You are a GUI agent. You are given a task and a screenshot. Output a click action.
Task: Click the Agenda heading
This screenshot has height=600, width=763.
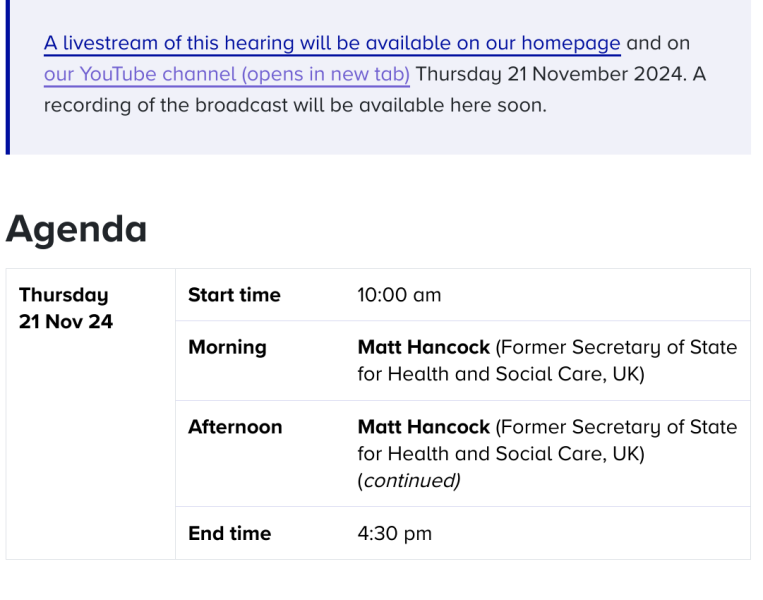coord(76,229)
